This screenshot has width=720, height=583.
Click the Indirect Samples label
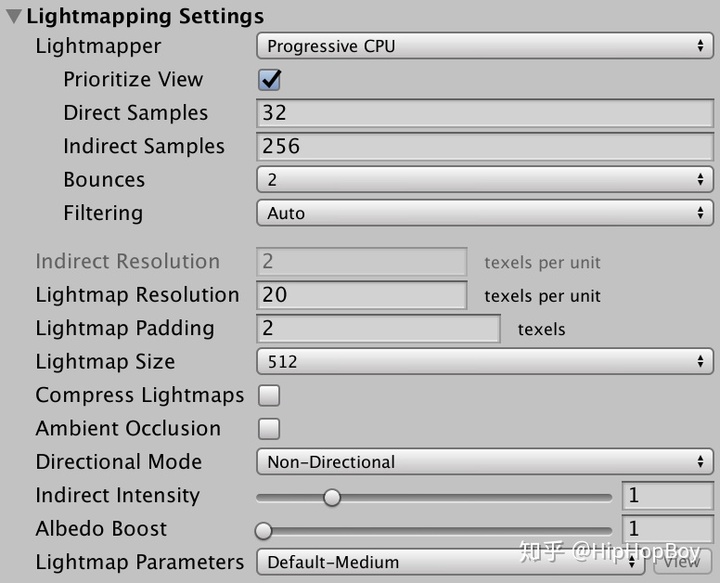coord(144,146)
